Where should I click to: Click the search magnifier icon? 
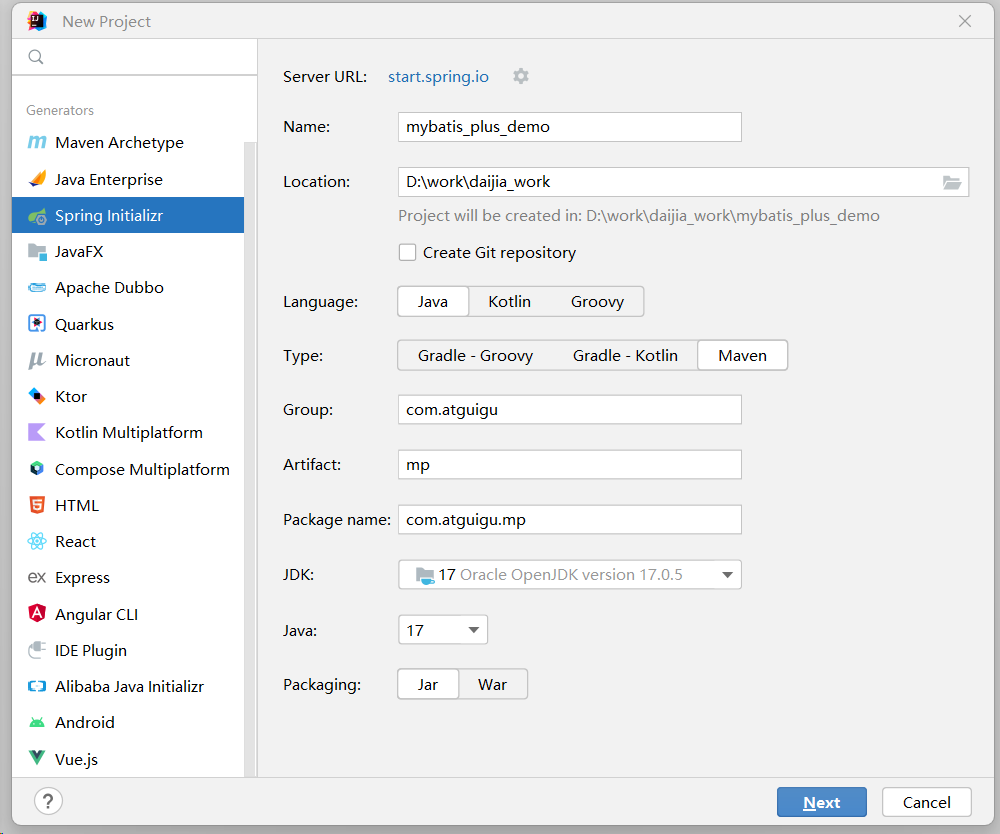point(36,57)
